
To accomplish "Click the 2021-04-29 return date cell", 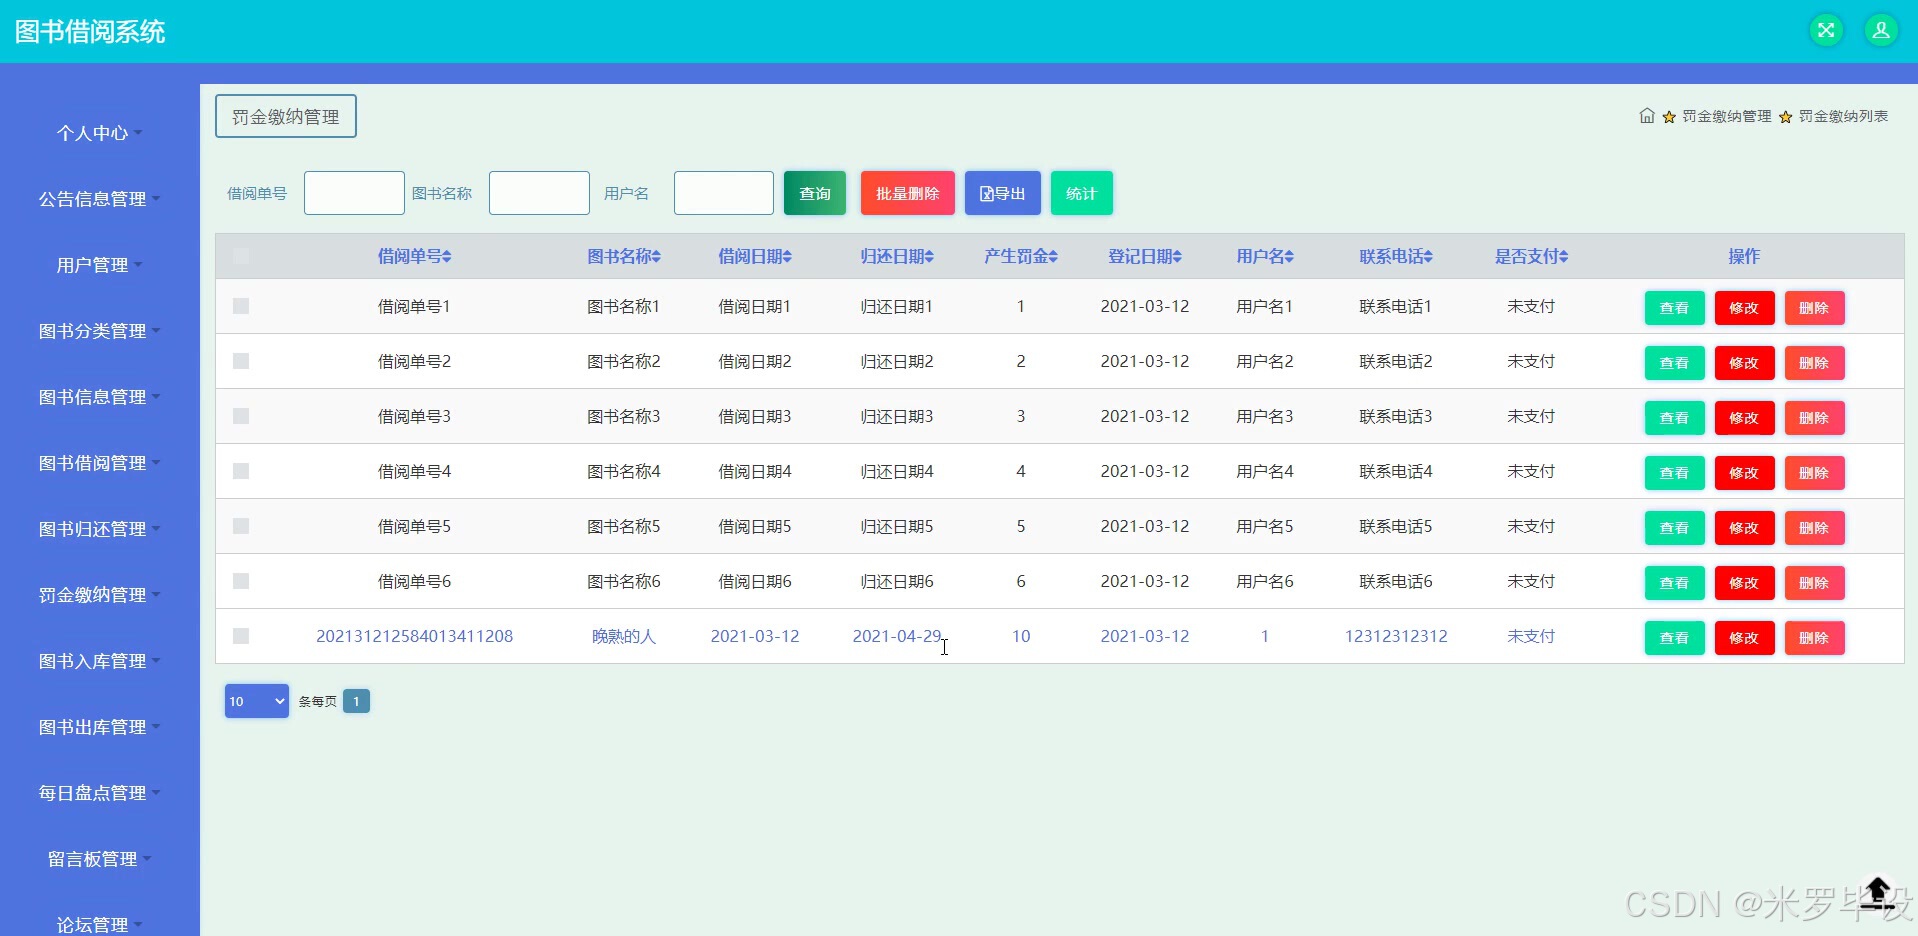I will (897, 636).
